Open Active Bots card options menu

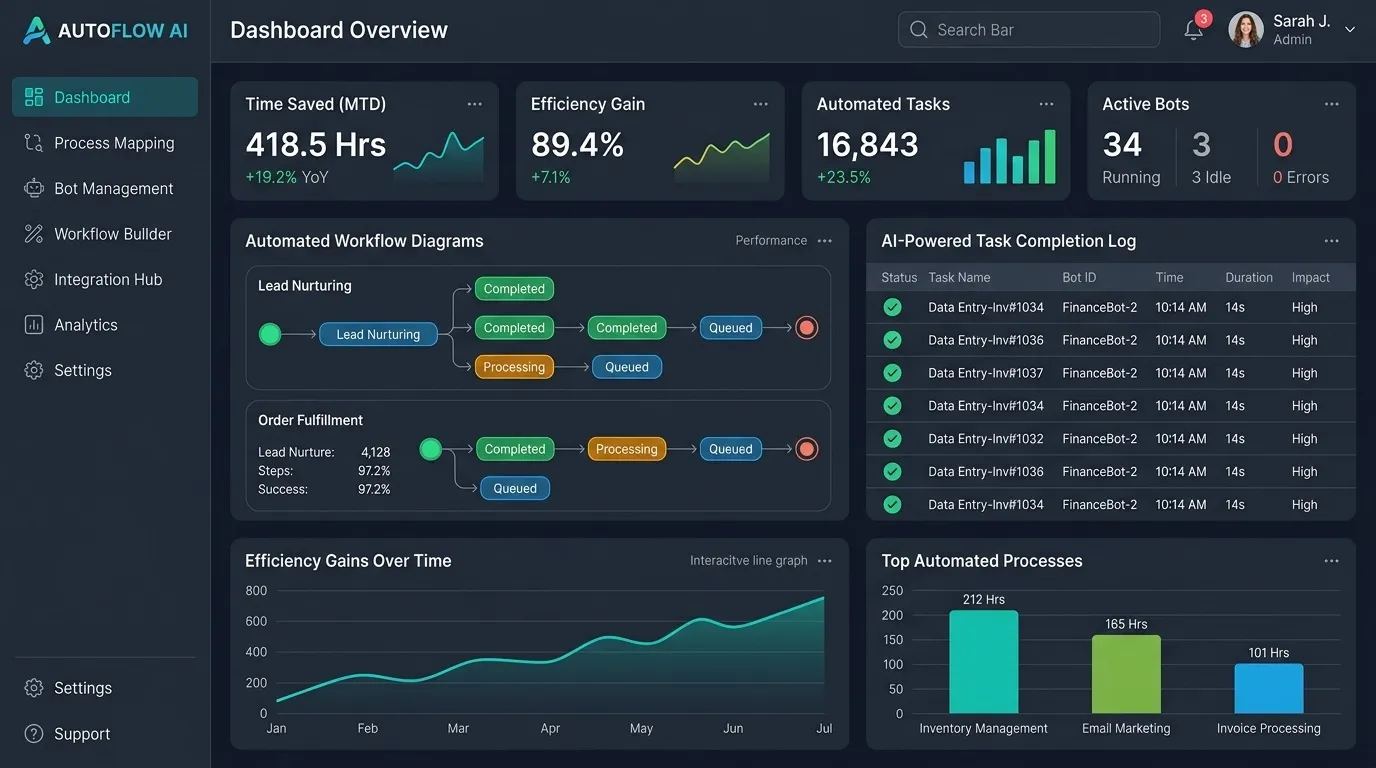pos(1331,104)
